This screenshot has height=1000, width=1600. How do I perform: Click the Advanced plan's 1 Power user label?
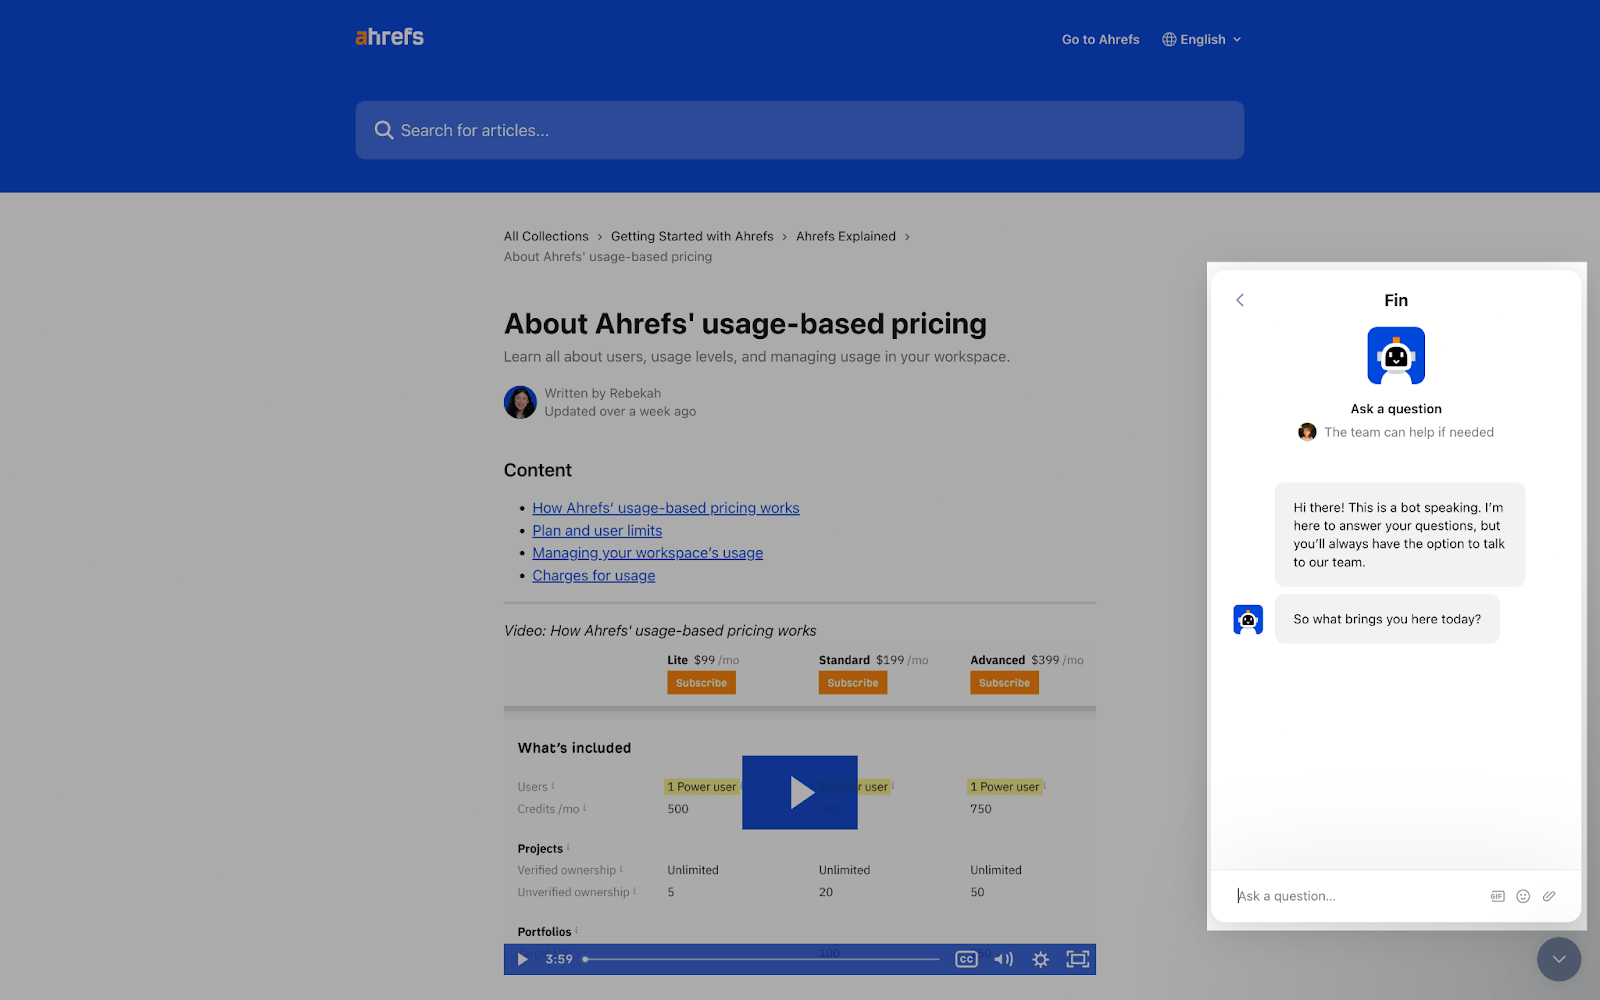click(1004, 787)
